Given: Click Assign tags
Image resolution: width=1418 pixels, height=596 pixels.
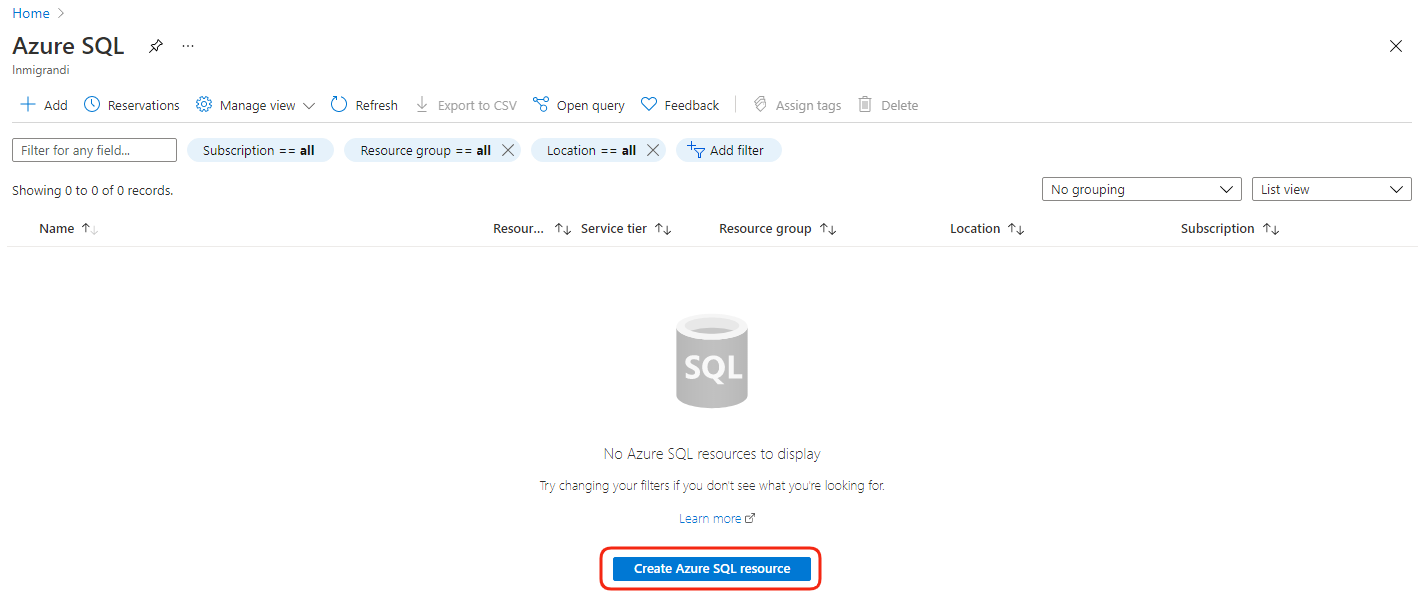Looking at the screenshot, I should pos(797,105).
